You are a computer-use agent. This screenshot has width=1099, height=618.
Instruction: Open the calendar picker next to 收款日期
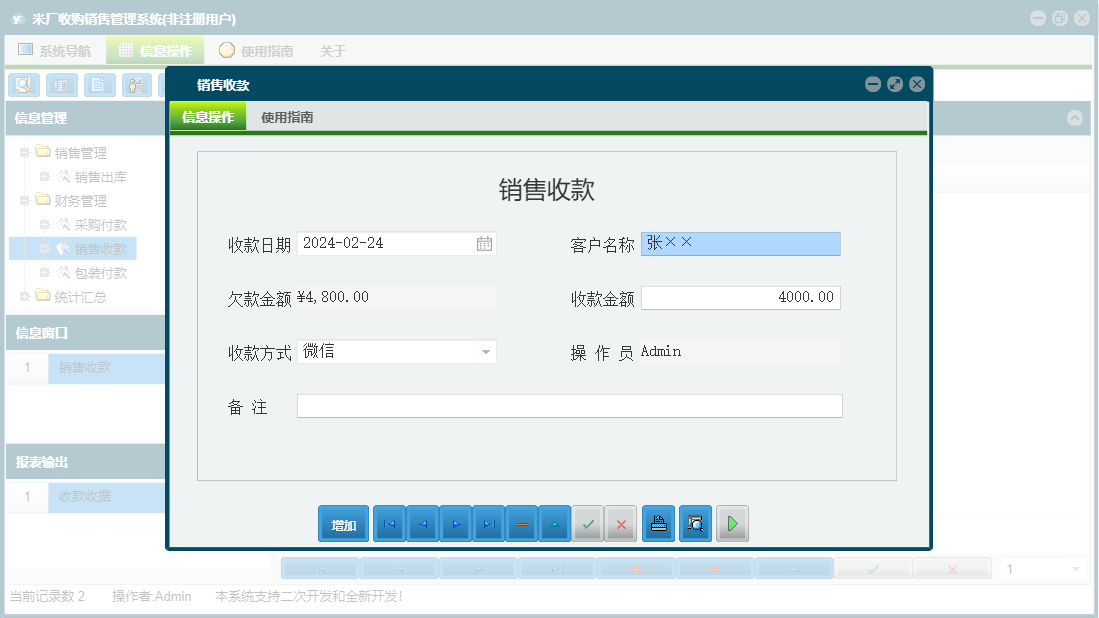pos(485,243)
